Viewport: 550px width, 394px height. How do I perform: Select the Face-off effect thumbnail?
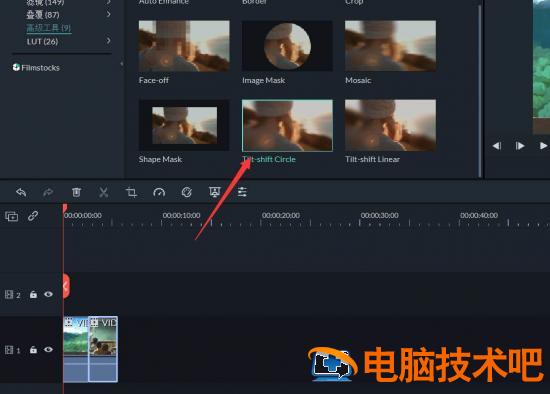coord(184,46)
